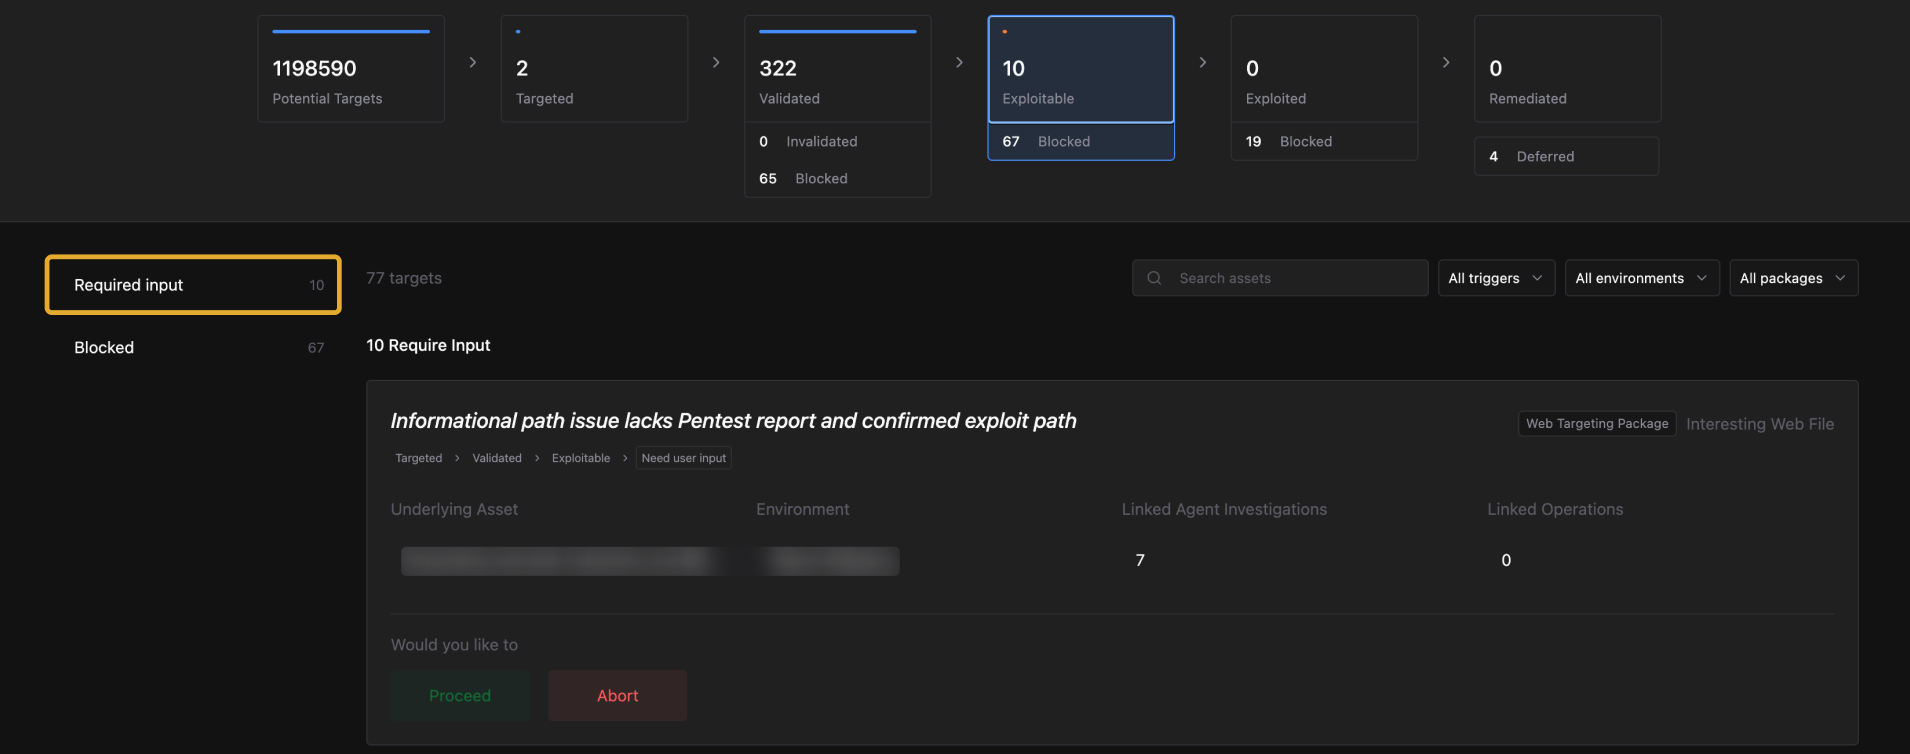
Task: Click the Need user input badge
Action: pos(684,458)
